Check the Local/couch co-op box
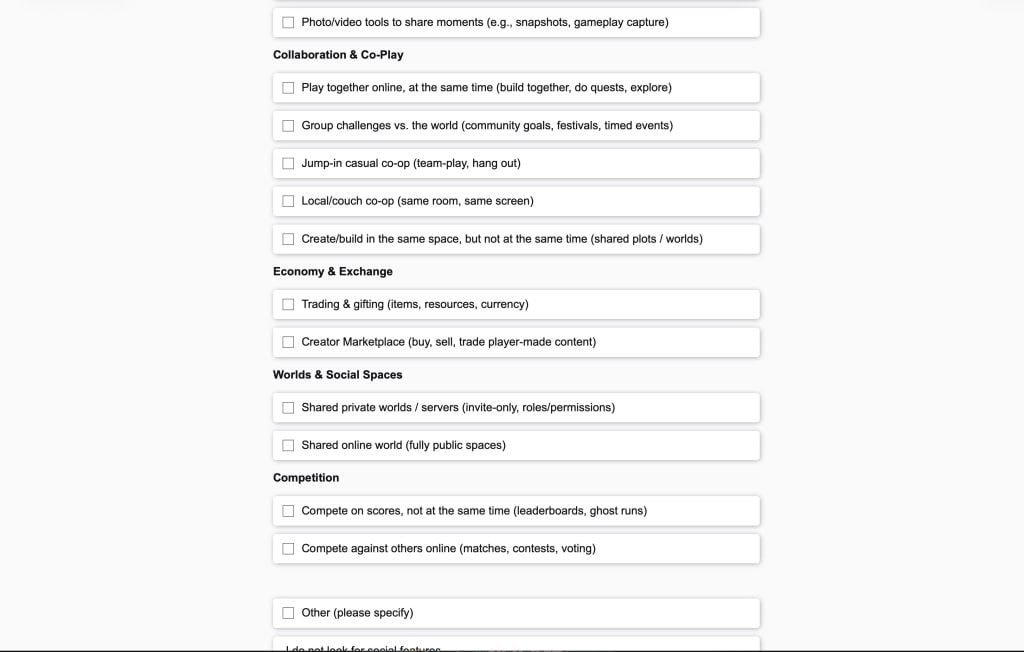Viewport: 1024px width, 652px height. [288, 201]
